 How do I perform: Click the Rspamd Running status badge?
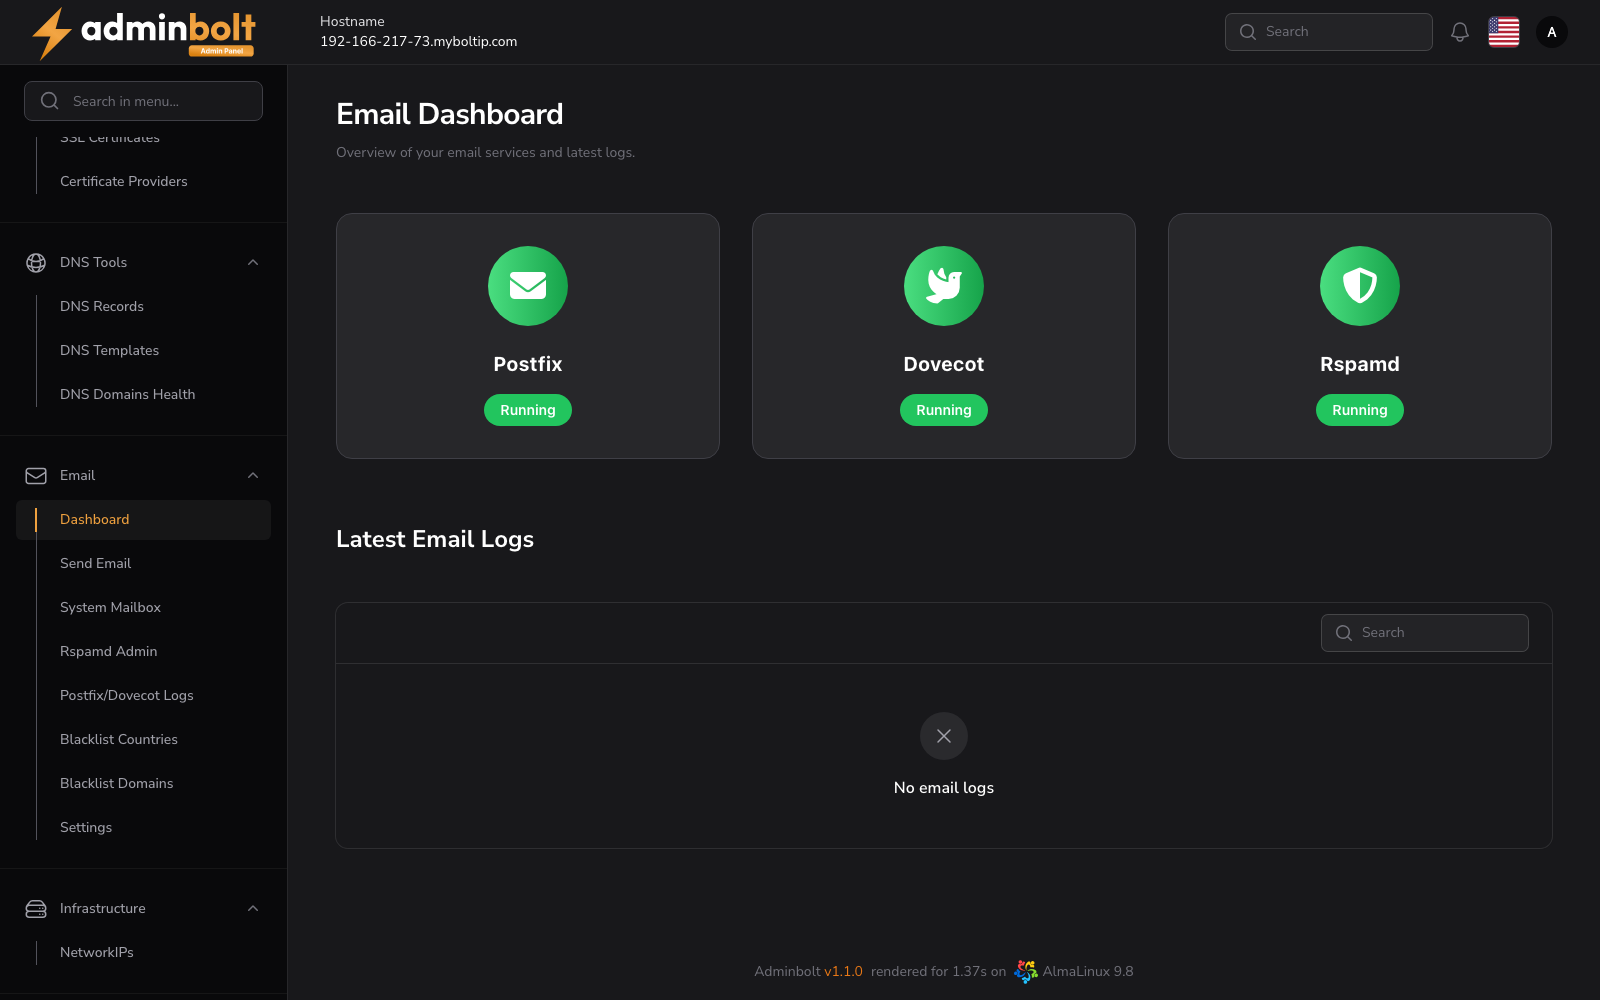[1360, 410]
